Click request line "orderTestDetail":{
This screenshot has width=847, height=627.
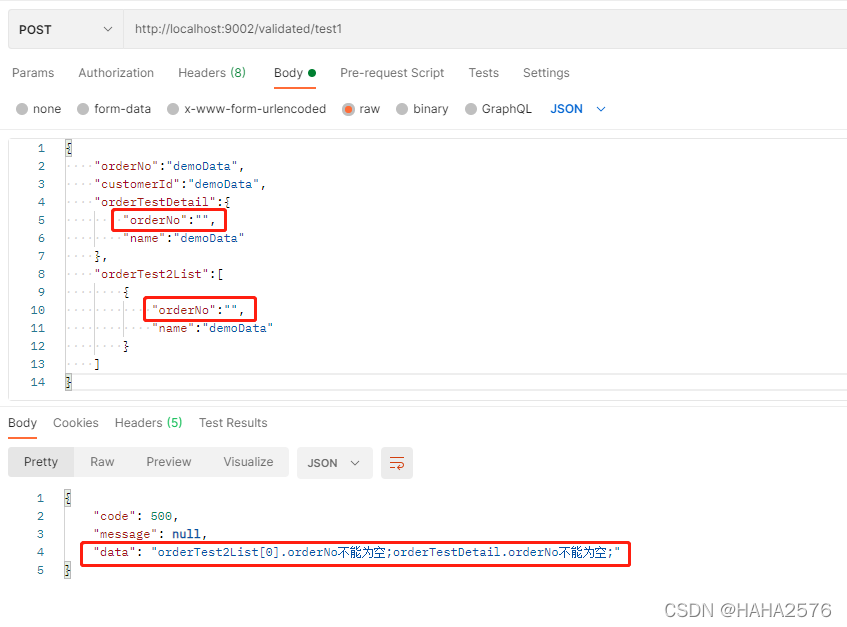point(163,202)
